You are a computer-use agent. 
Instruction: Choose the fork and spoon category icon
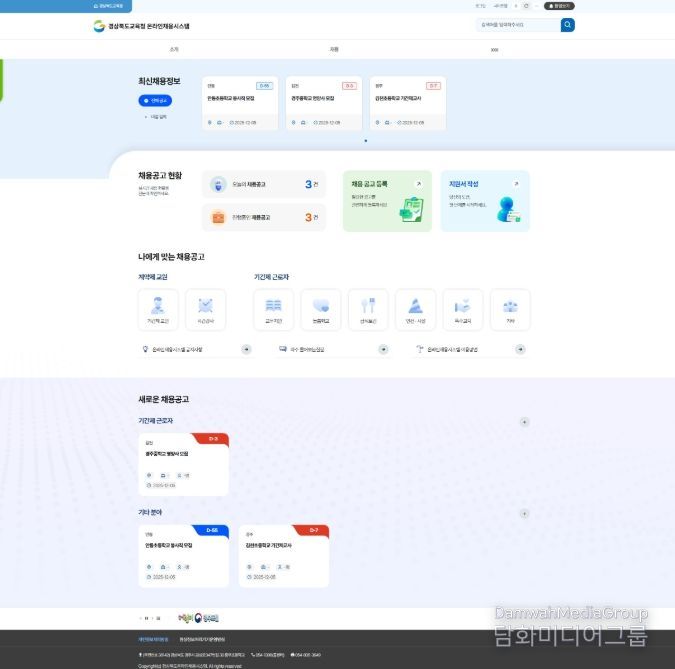368,309
